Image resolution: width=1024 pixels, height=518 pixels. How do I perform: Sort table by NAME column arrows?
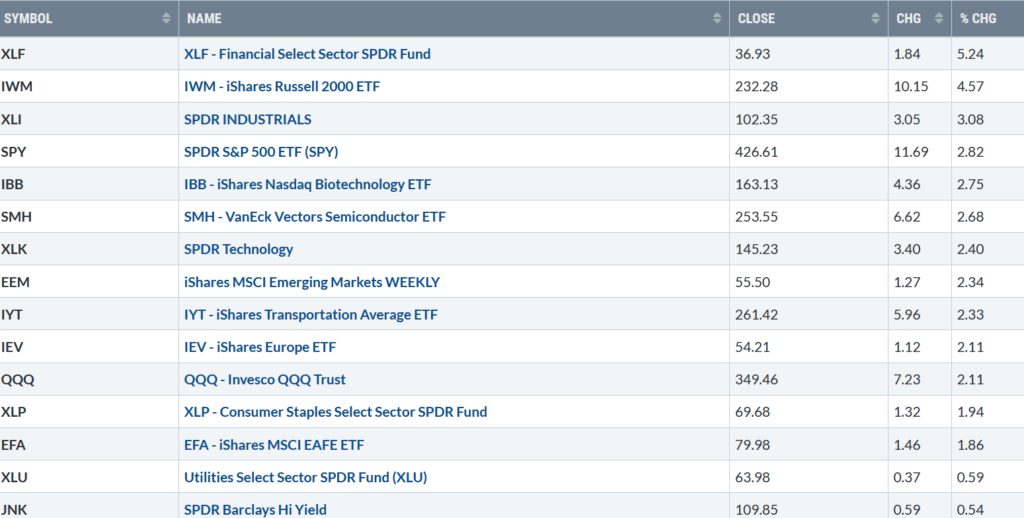click(717, 18)
